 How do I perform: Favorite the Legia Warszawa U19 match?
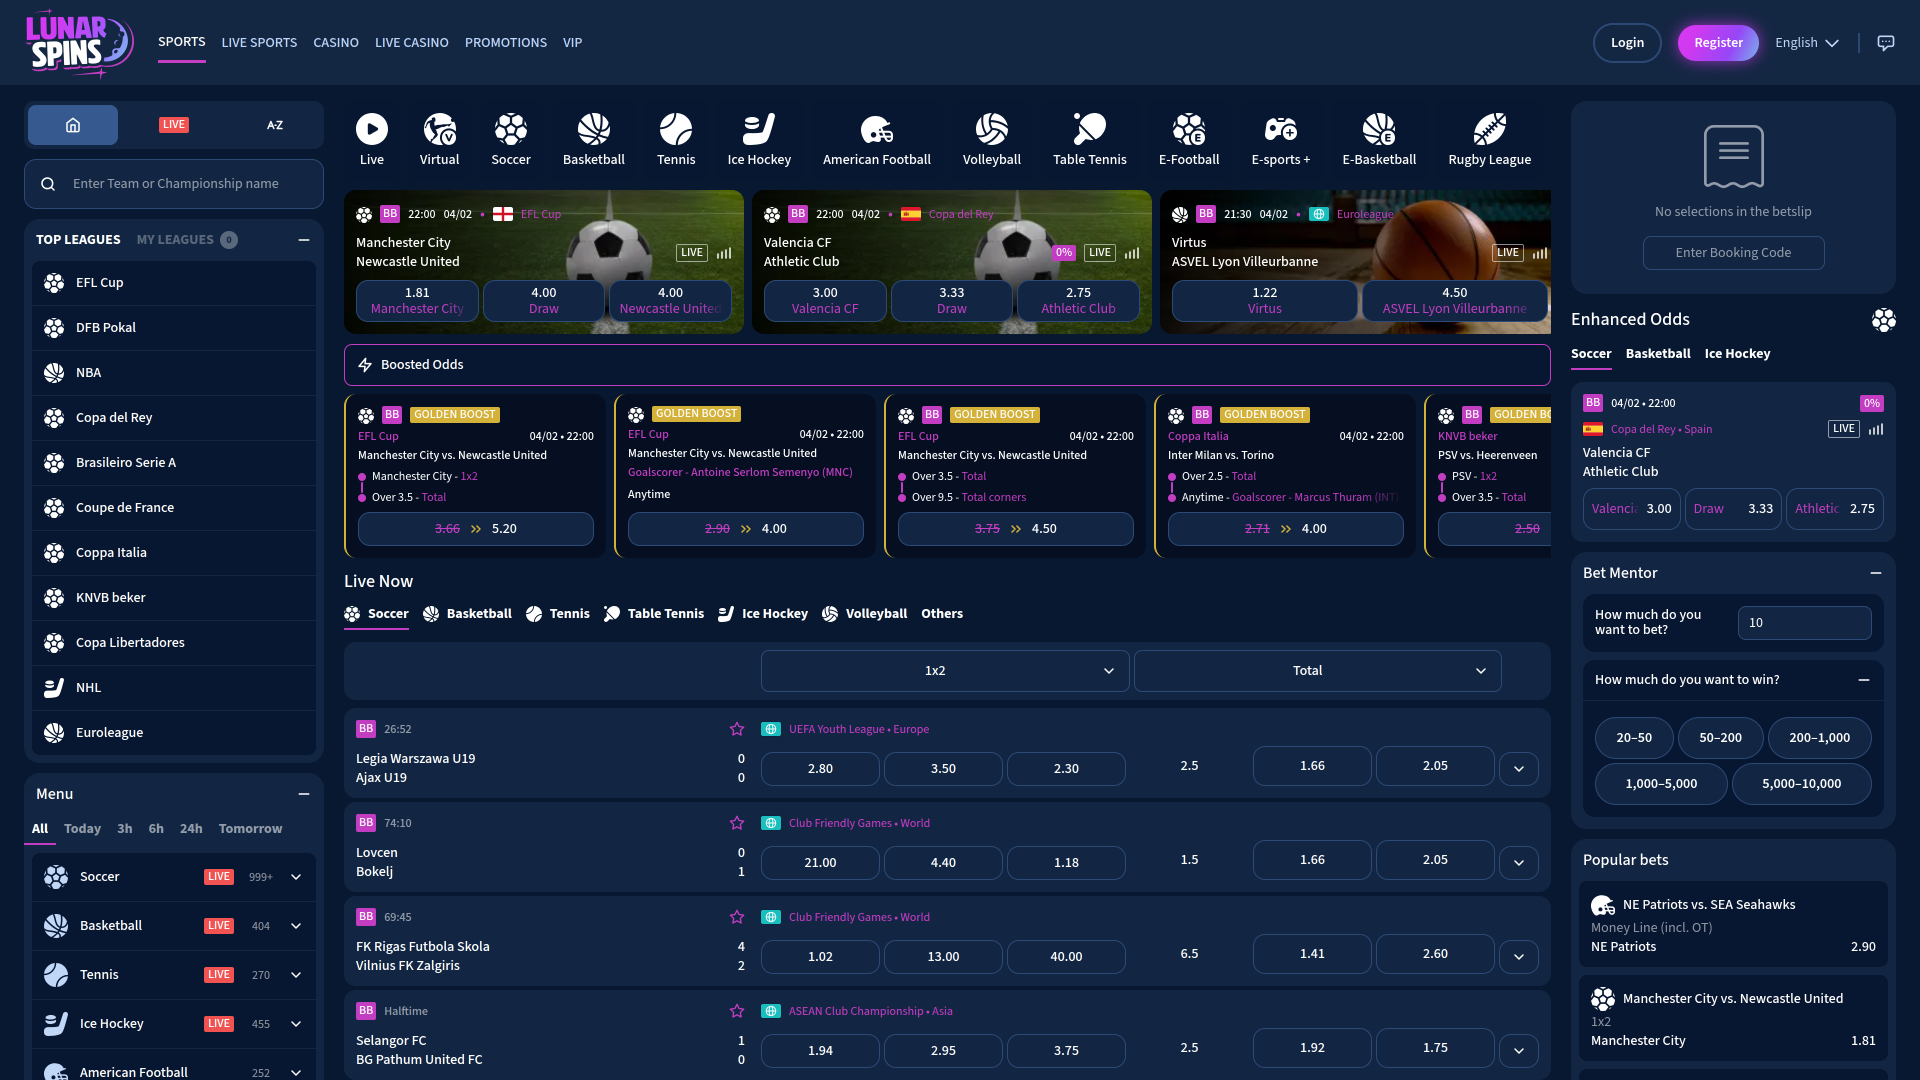click(x=737, y=728)
